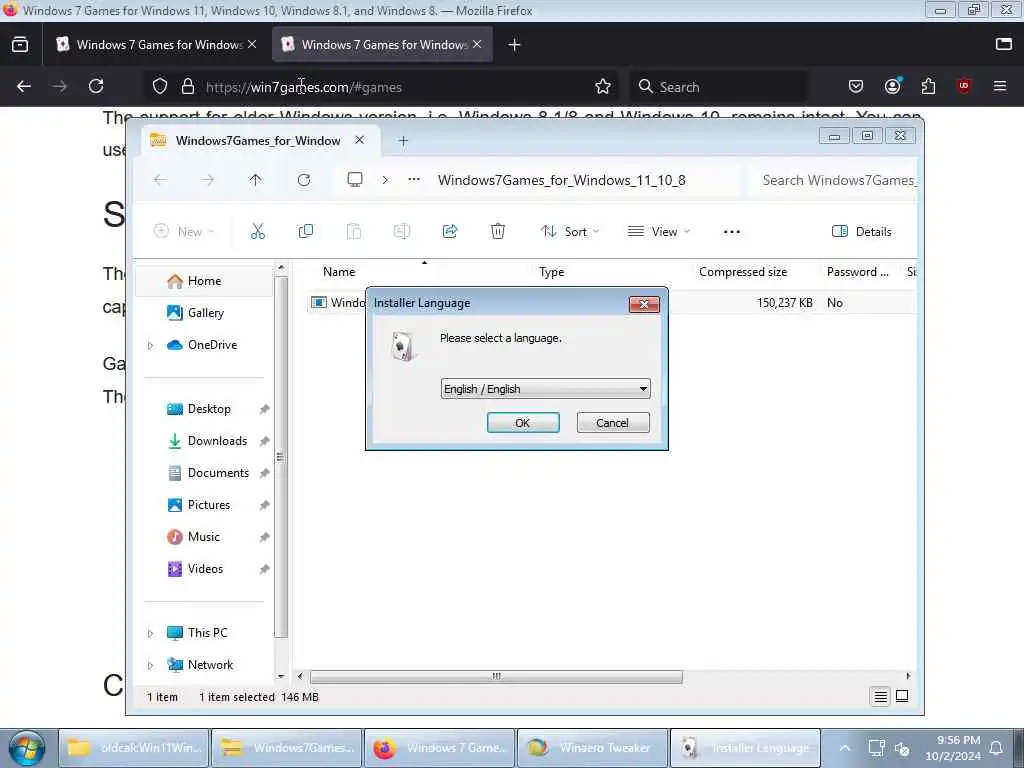Open a new Firefox tab

(x=515, y=44)
